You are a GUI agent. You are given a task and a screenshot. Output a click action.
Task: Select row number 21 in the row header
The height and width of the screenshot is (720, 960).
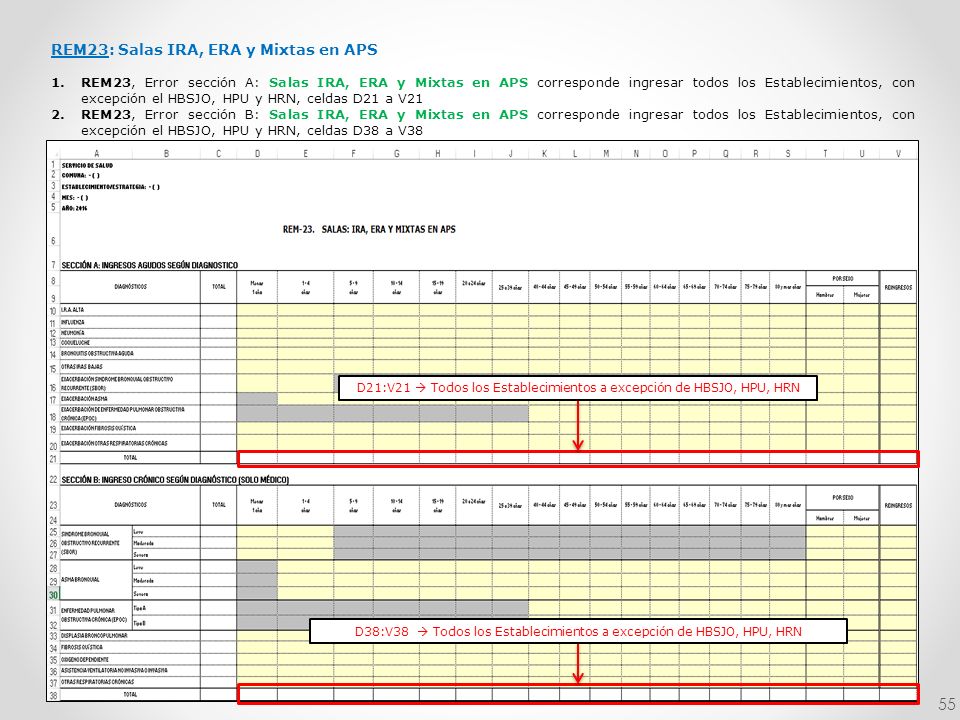point(53,459)
